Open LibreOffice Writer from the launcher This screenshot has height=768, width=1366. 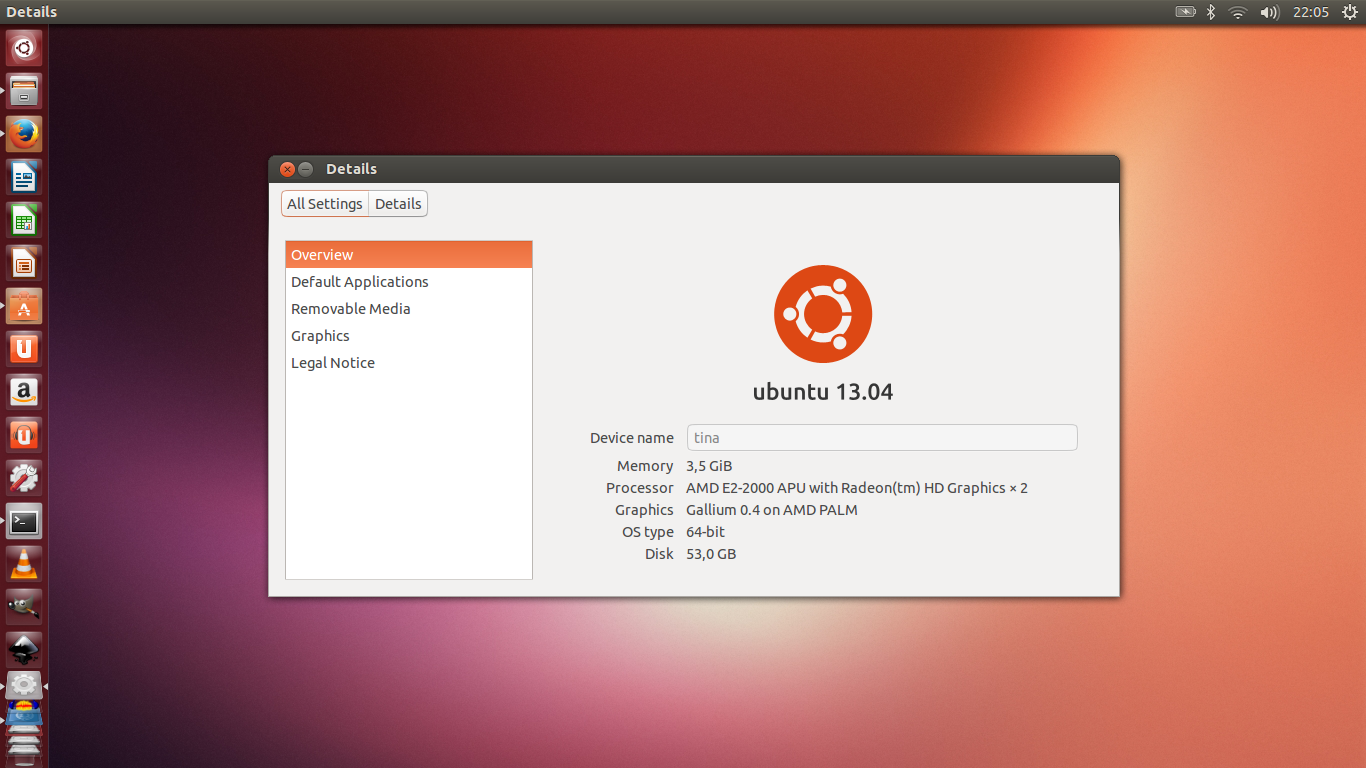[x=24, y=178]
